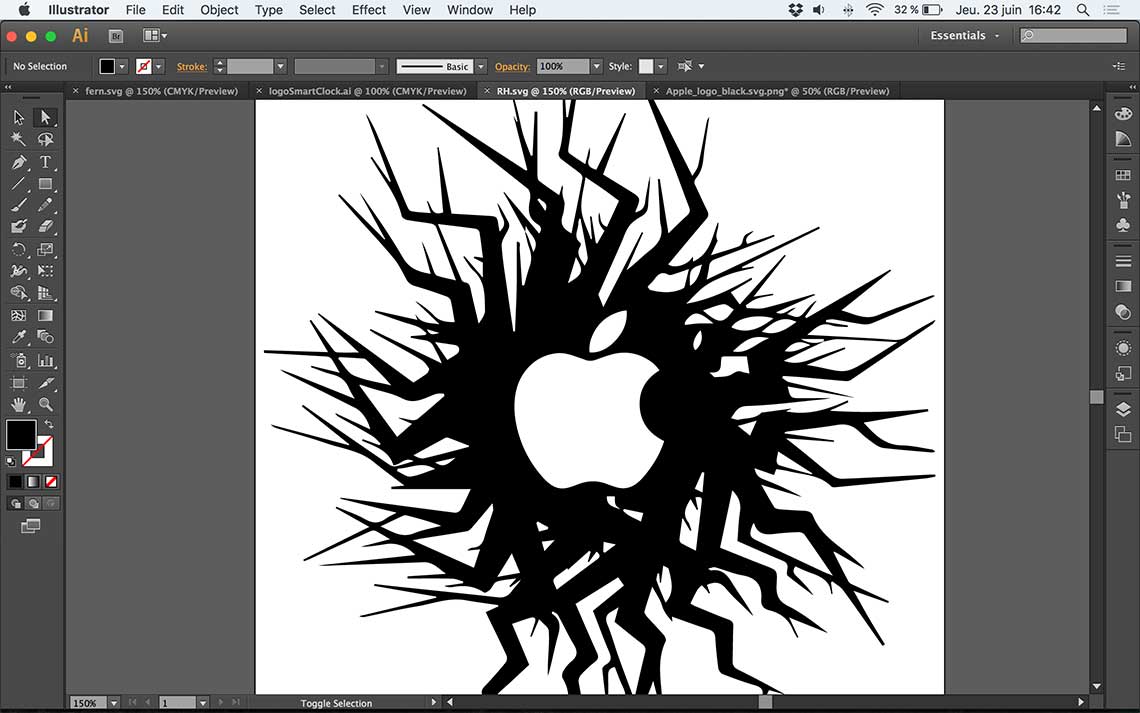Select the Zoom tool

(x=45, y=405)
